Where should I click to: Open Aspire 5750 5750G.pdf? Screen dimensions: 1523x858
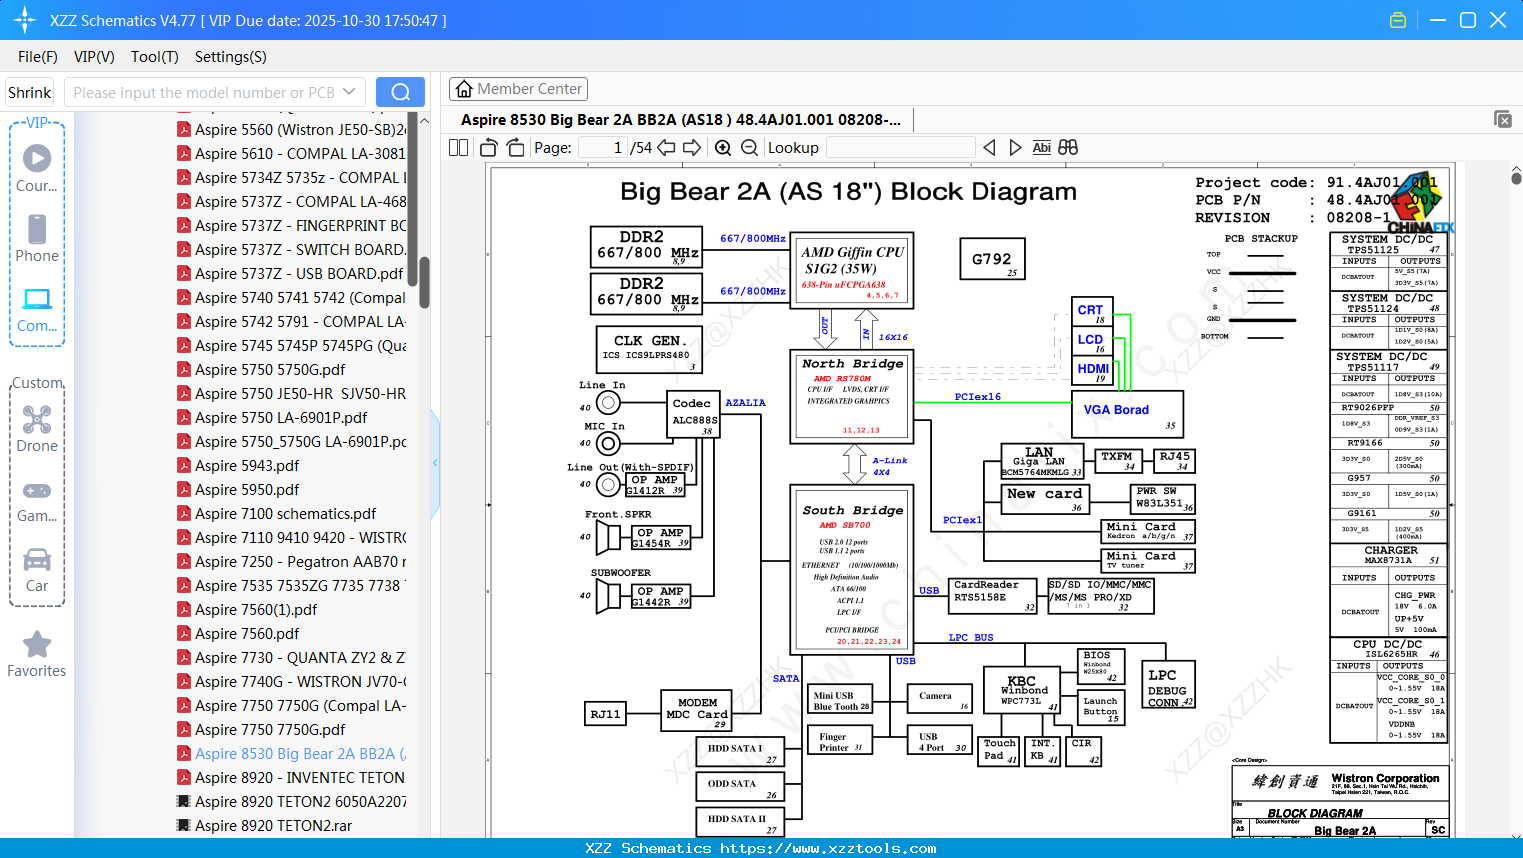click(270, 369)
